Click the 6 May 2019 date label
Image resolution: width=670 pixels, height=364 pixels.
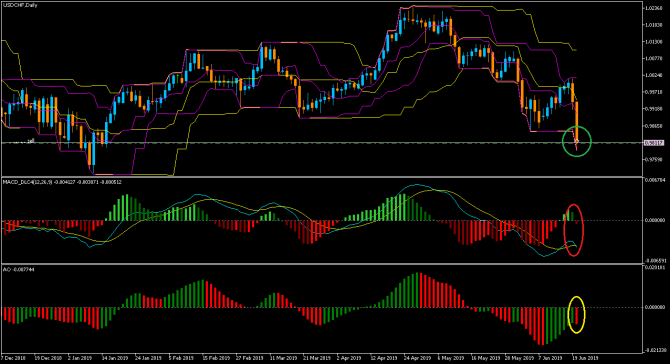point(450,358)
